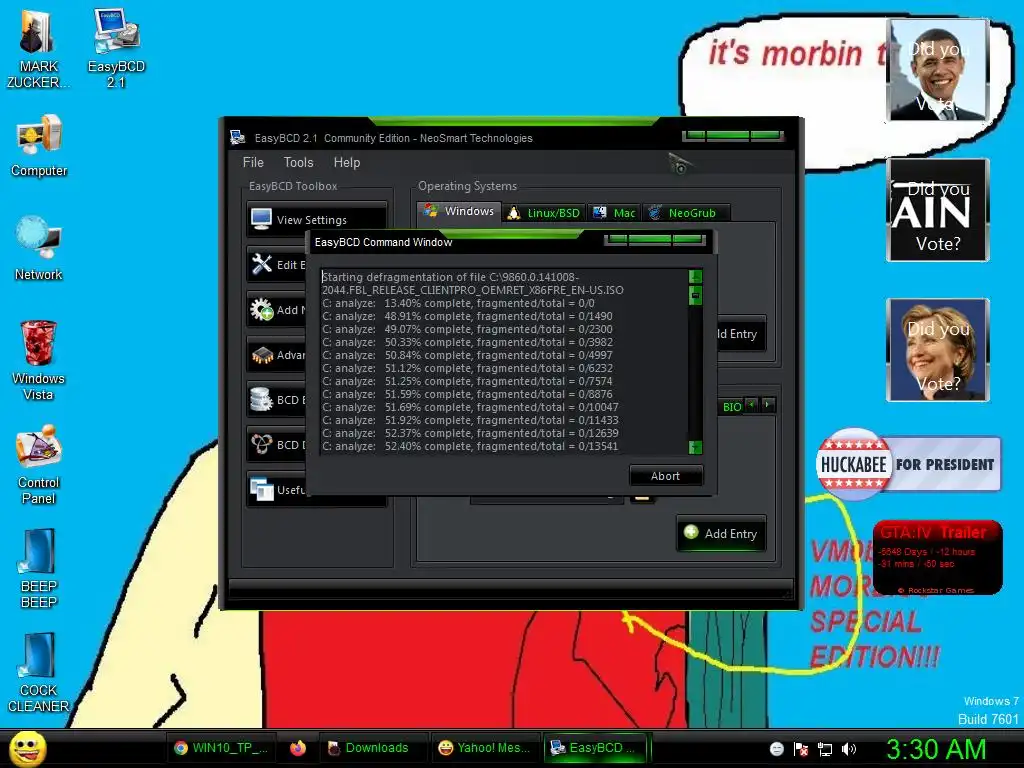Screen dimensions: 1024x768
Task: Click the Useful Utilities icon
Action: coord(262,489)
